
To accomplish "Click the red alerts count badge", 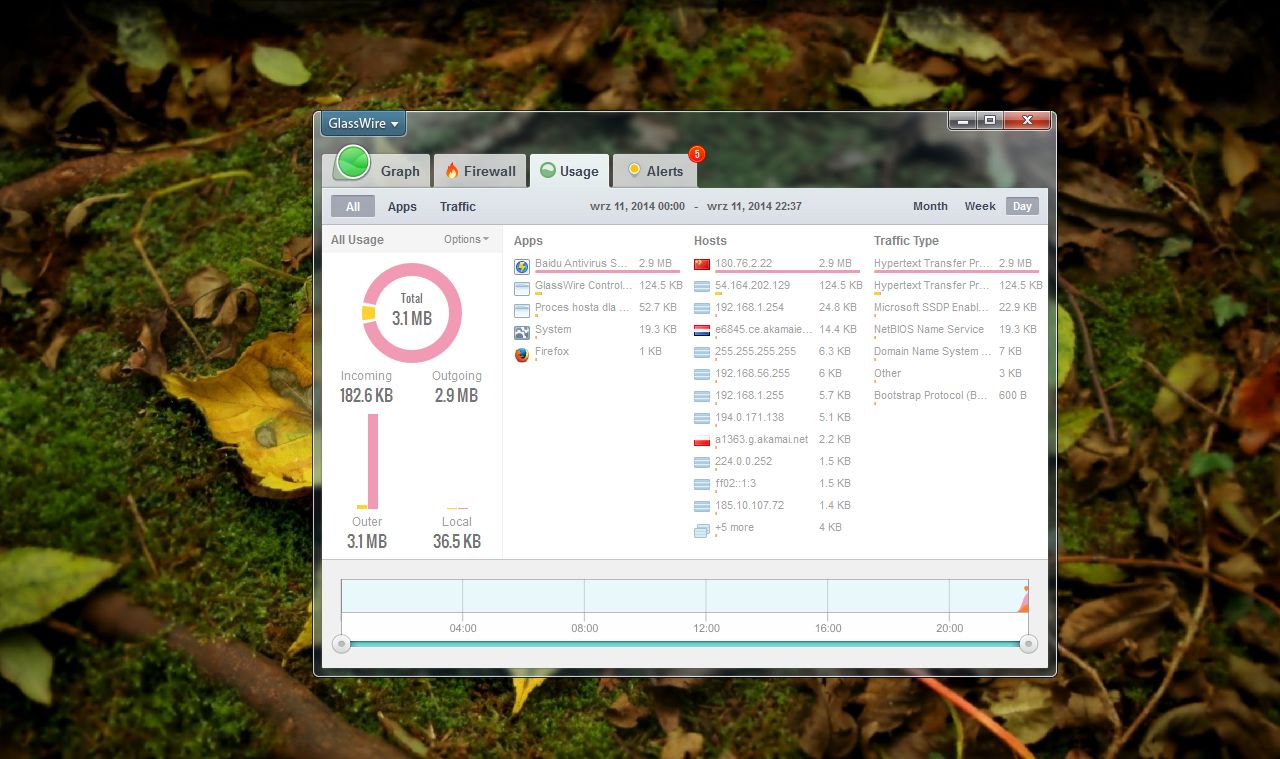I will click(x=697, y=154).
